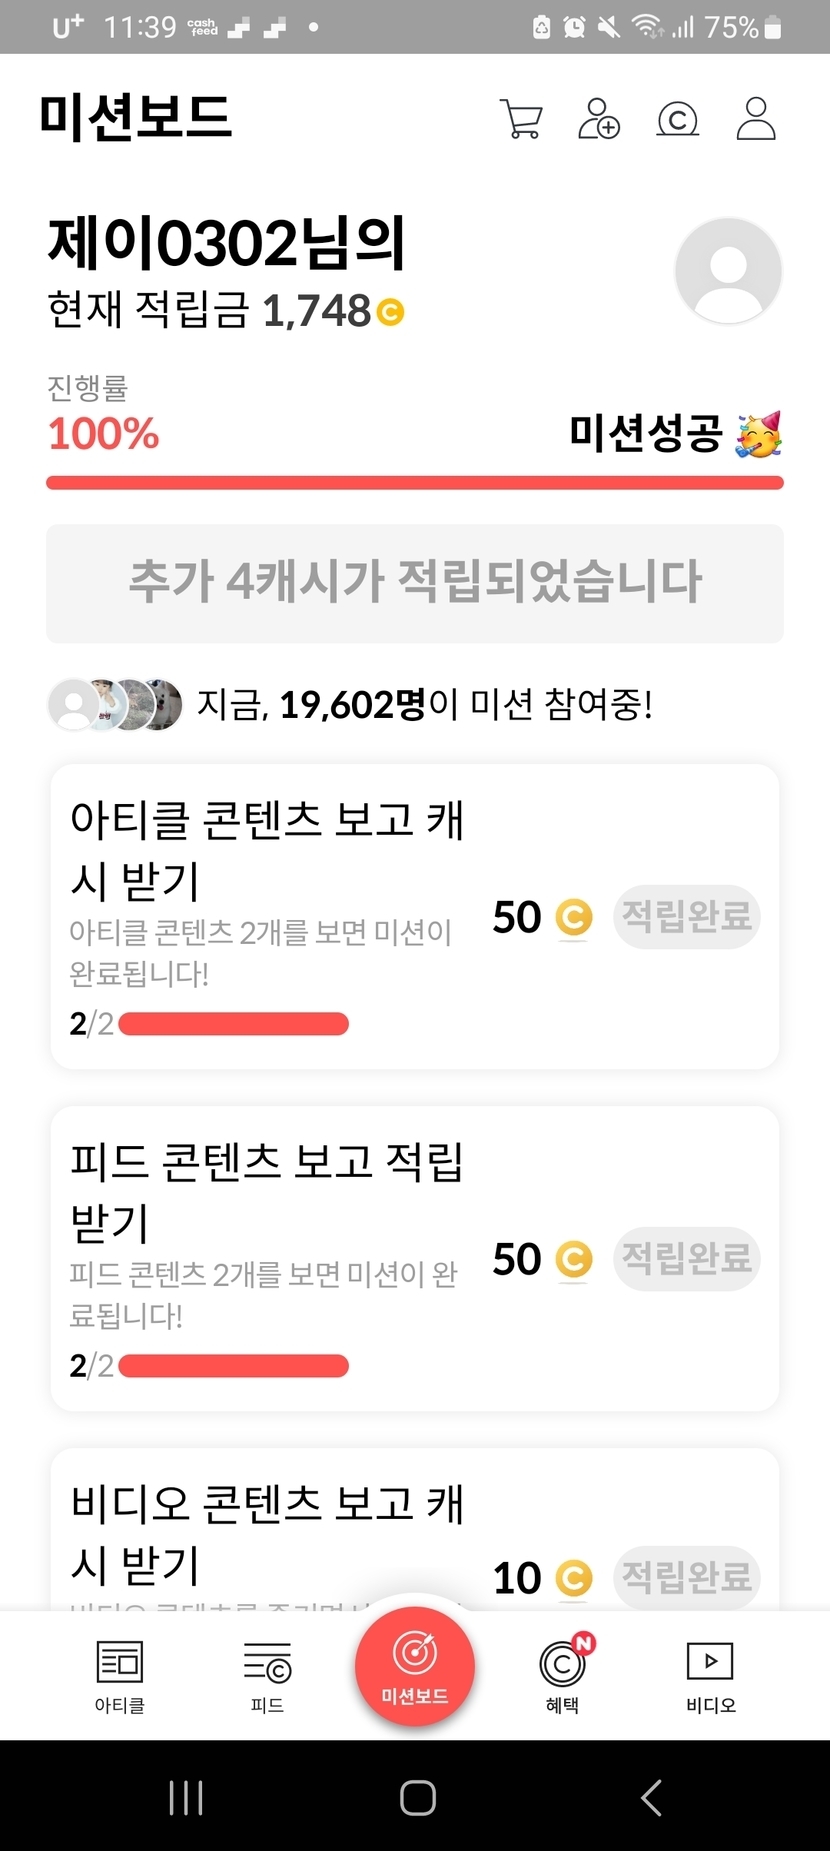Open the my profile icon
Image resolution: width=830 pixels, height=1851 pixels.
point(756,119)
